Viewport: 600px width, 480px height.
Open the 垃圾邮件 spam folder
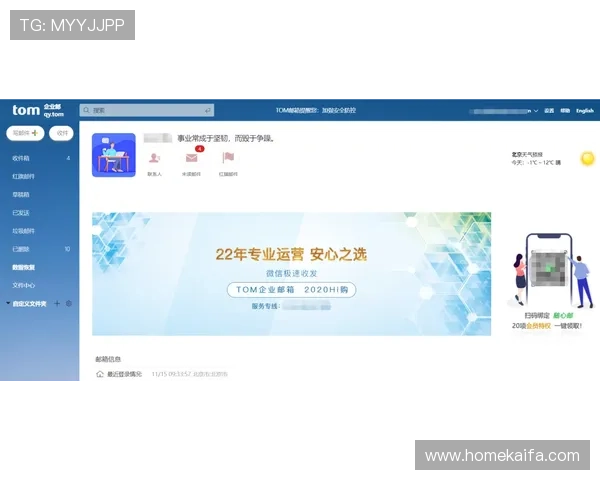[23, 231]
